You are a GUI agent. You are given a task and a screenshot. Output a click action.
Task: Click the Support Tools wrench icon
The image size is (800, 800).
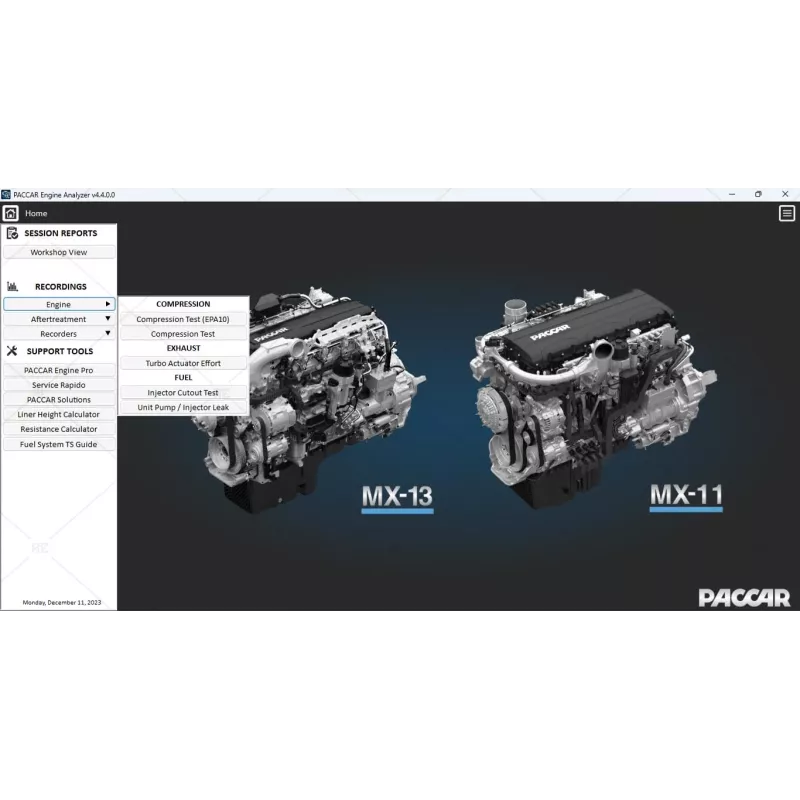(x=13, y=351)
